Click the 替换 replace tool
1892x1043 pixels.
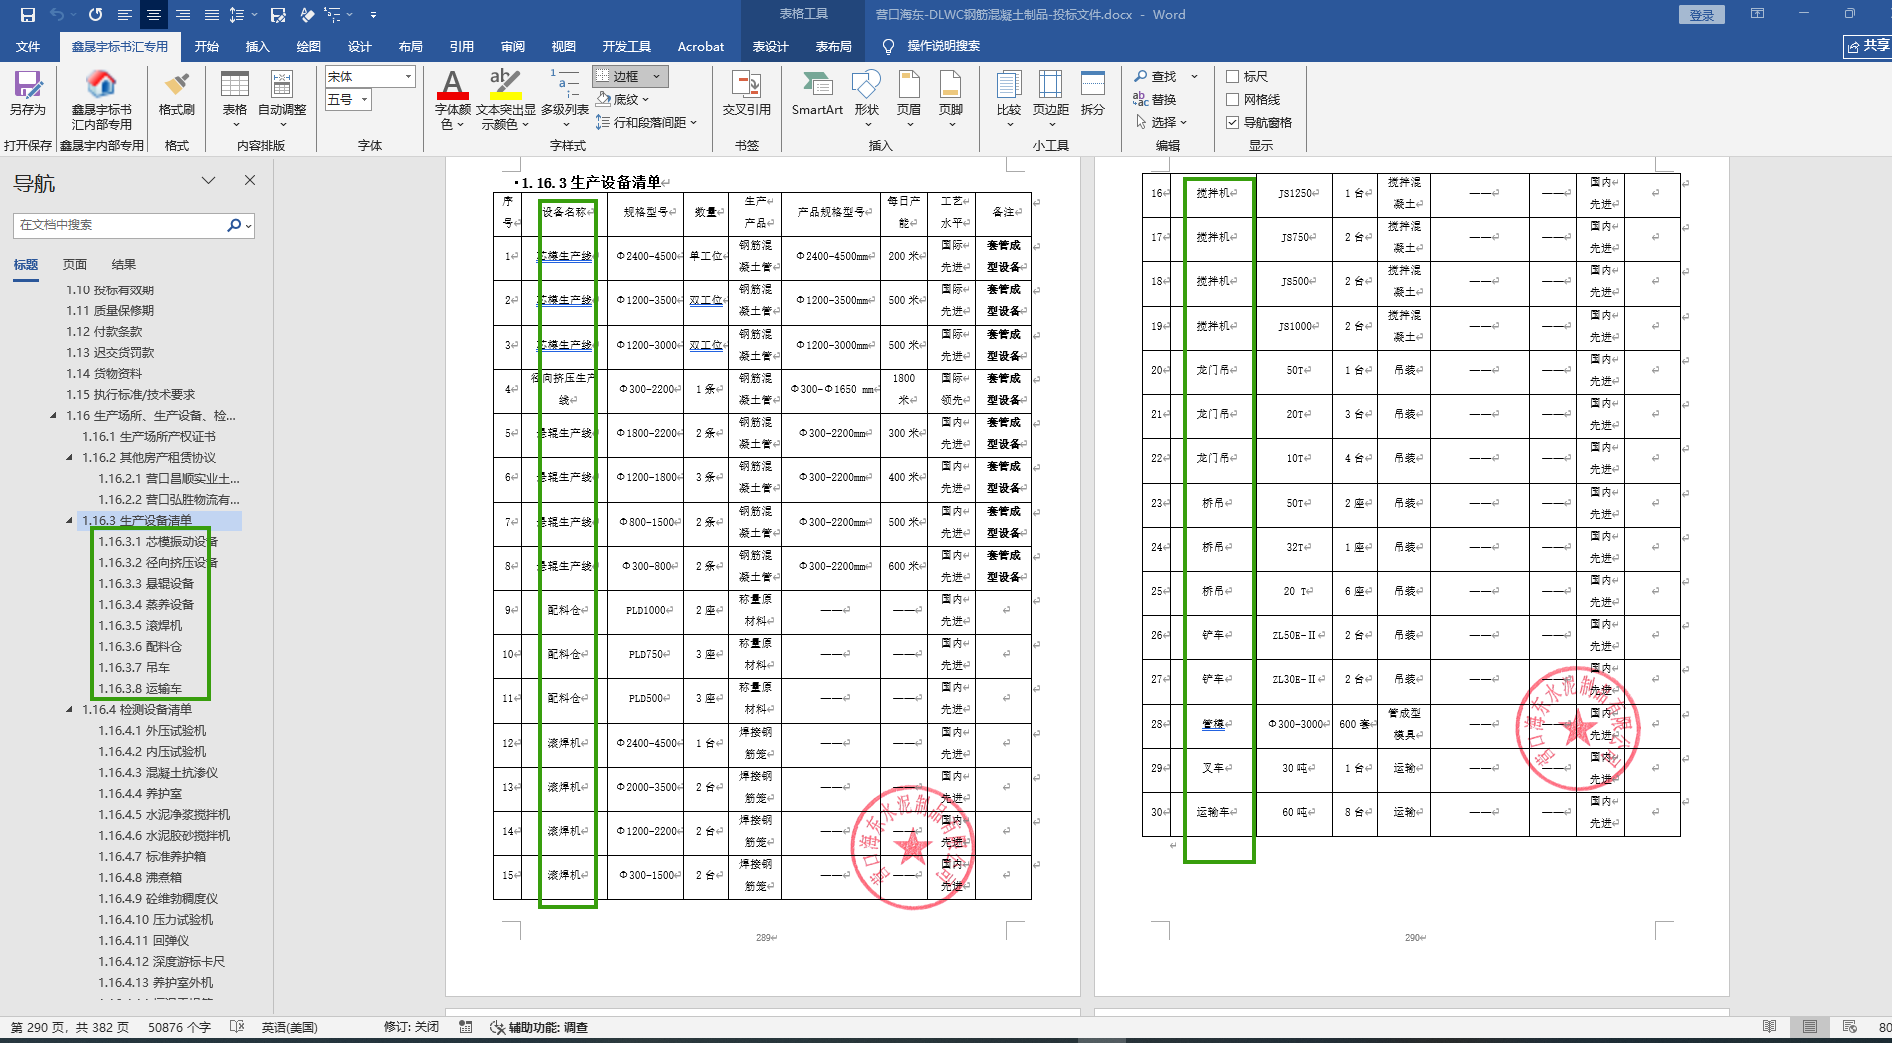coord(1155,99)
